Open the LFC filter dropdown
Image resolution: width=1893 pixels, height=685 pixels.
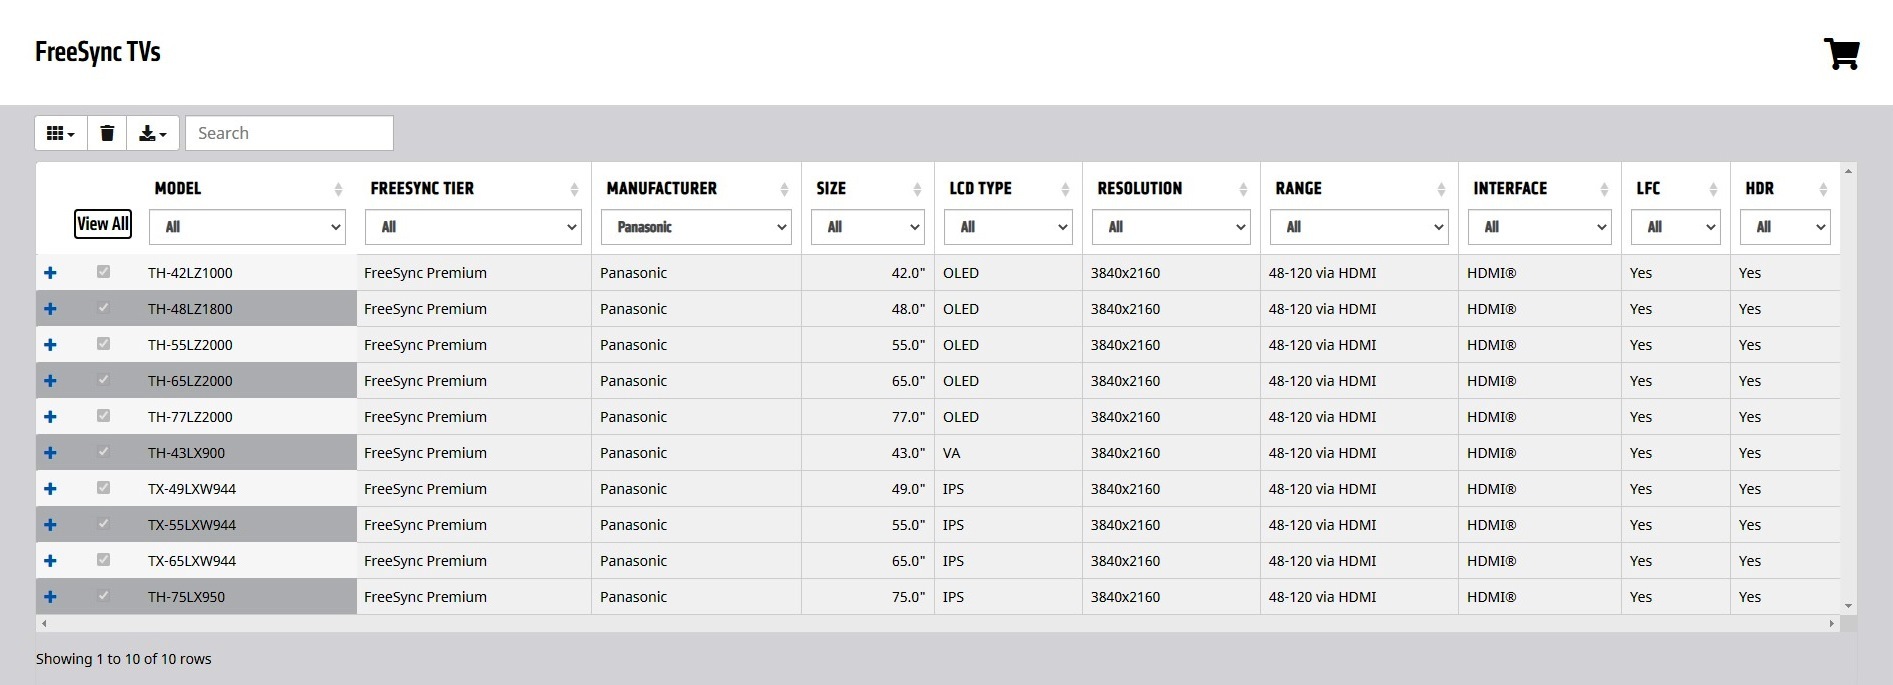(1676, 227)
